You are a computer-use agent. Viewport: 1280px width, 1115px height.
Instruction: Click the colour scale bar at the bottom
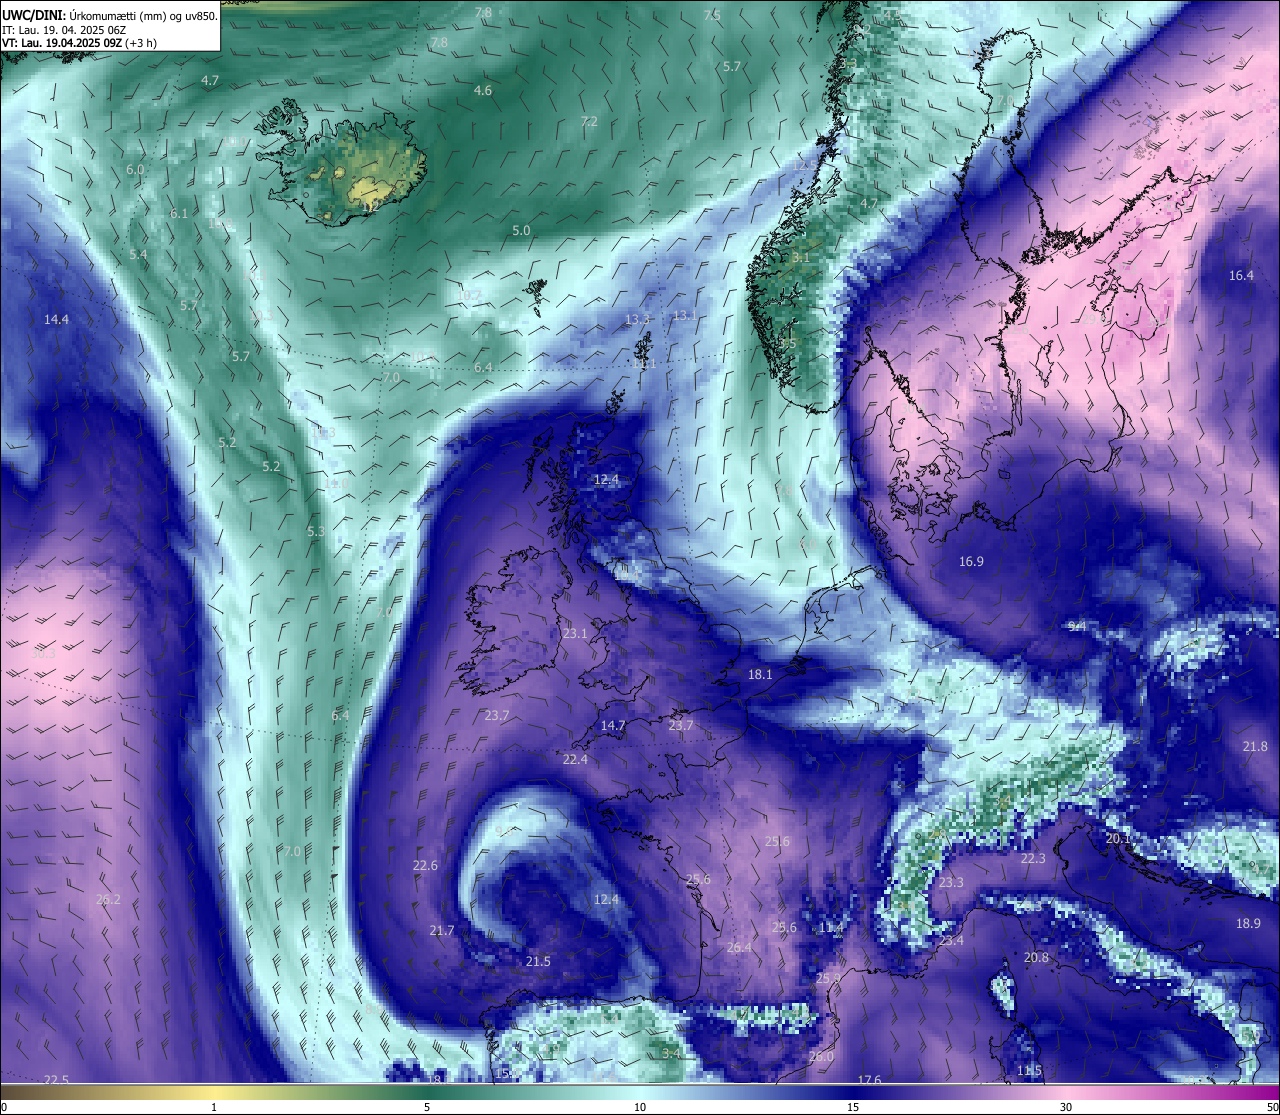[640, 1090]
